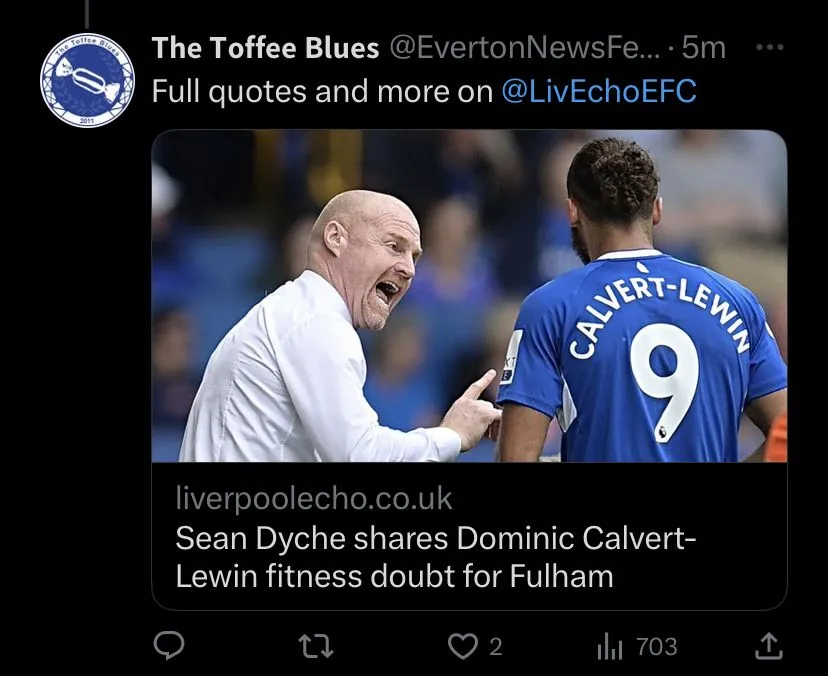Click the display name The Toffee Blues
The image size is (828, 676).
pyautogui.click(x=266, y=47)
